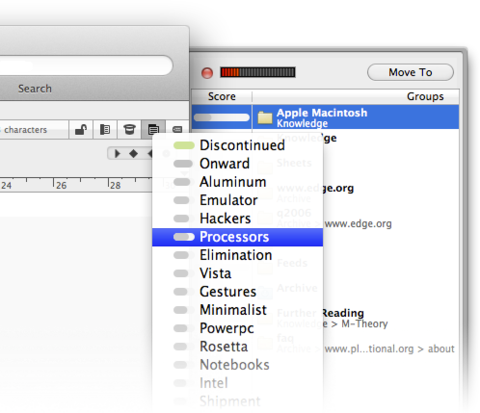Click the Move To button
The height and width of the screenshot is (413, 480).
coord(410,72)
